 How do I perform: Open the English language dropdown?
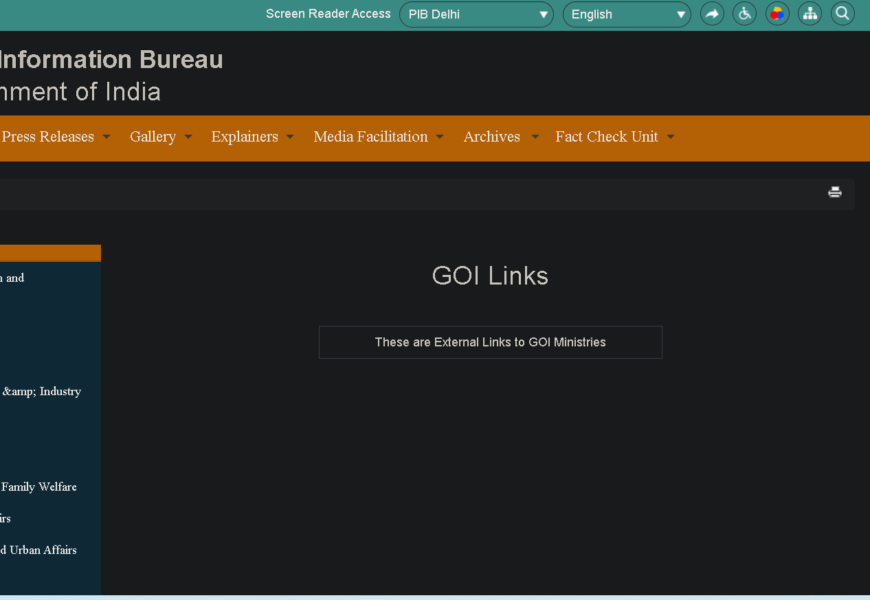point(627,14)
